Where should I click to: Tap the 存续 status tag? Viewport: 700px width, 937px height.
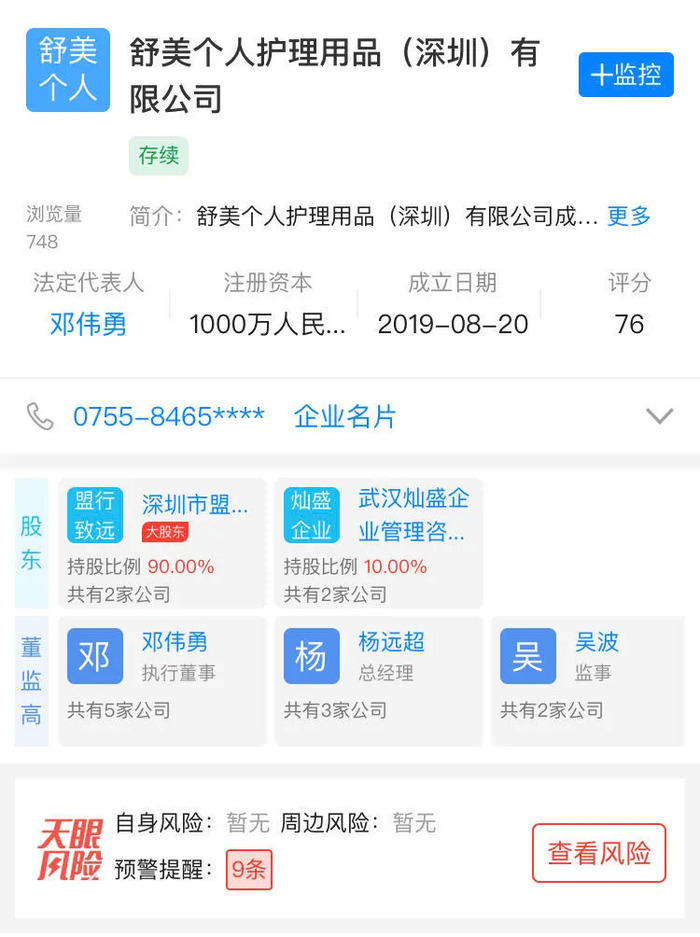158,156
